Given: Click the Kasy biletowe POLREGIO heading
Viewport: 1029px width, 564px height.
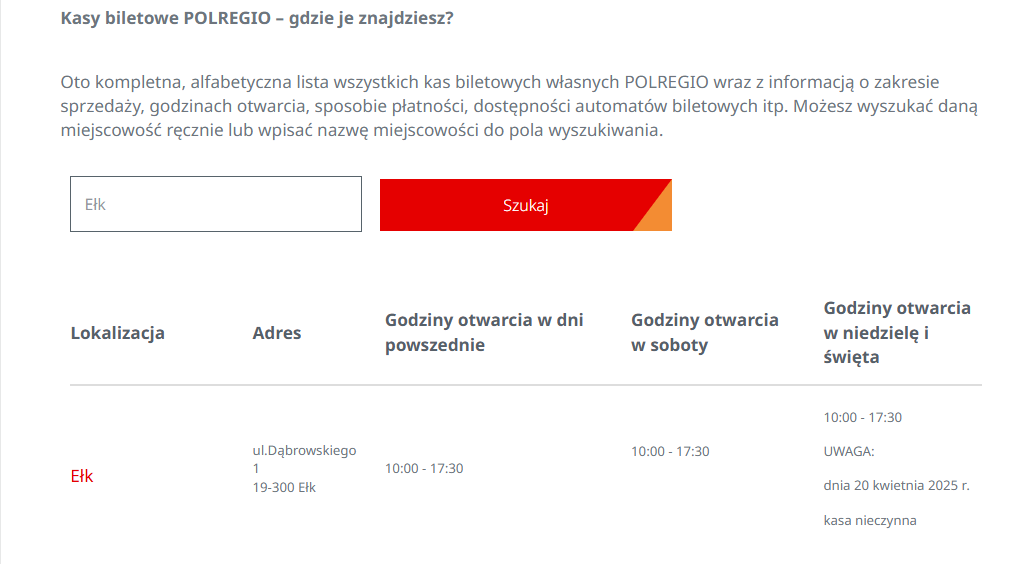Looking at the screenshot, I should point(257,18).
